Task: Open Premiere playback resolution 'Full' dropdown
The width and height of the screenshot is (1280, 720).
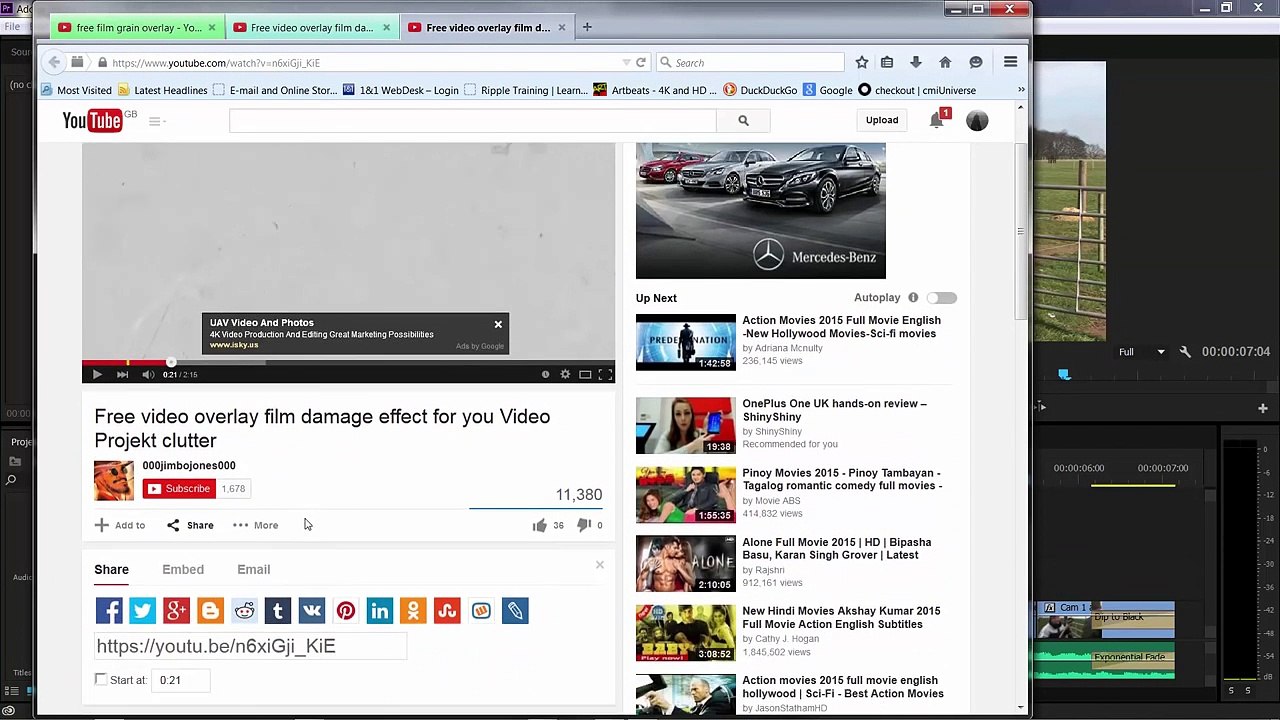Action: click(1141, 352)
